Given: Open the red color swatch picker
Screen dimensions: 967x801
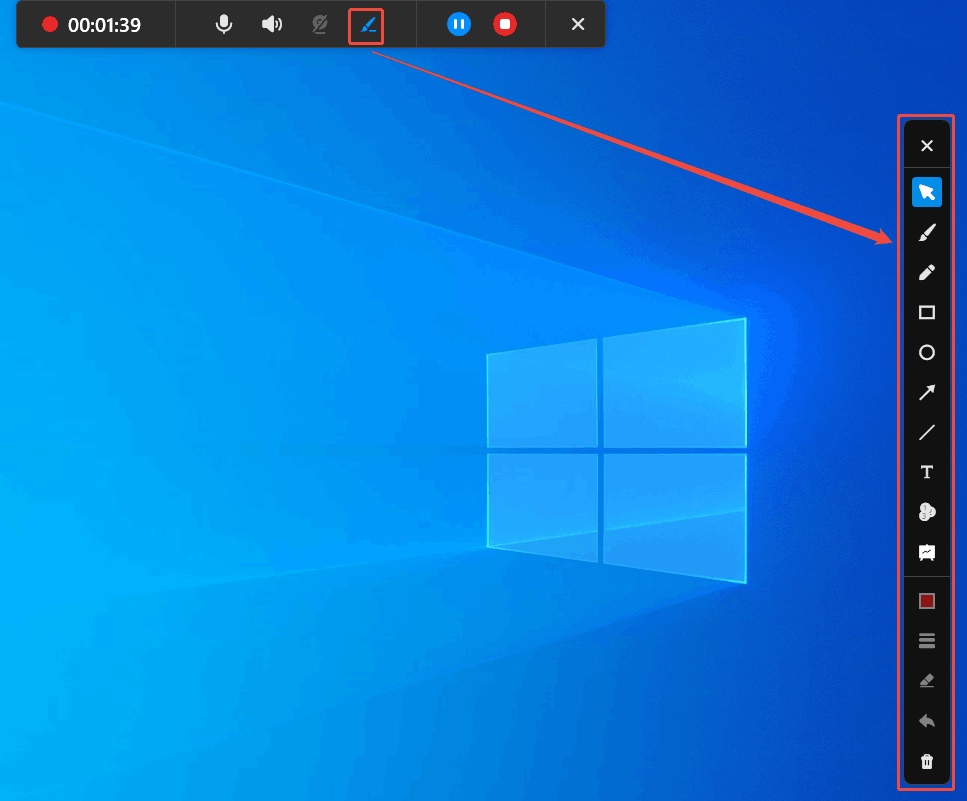Looking at the screenshot, I should point(926,600).
